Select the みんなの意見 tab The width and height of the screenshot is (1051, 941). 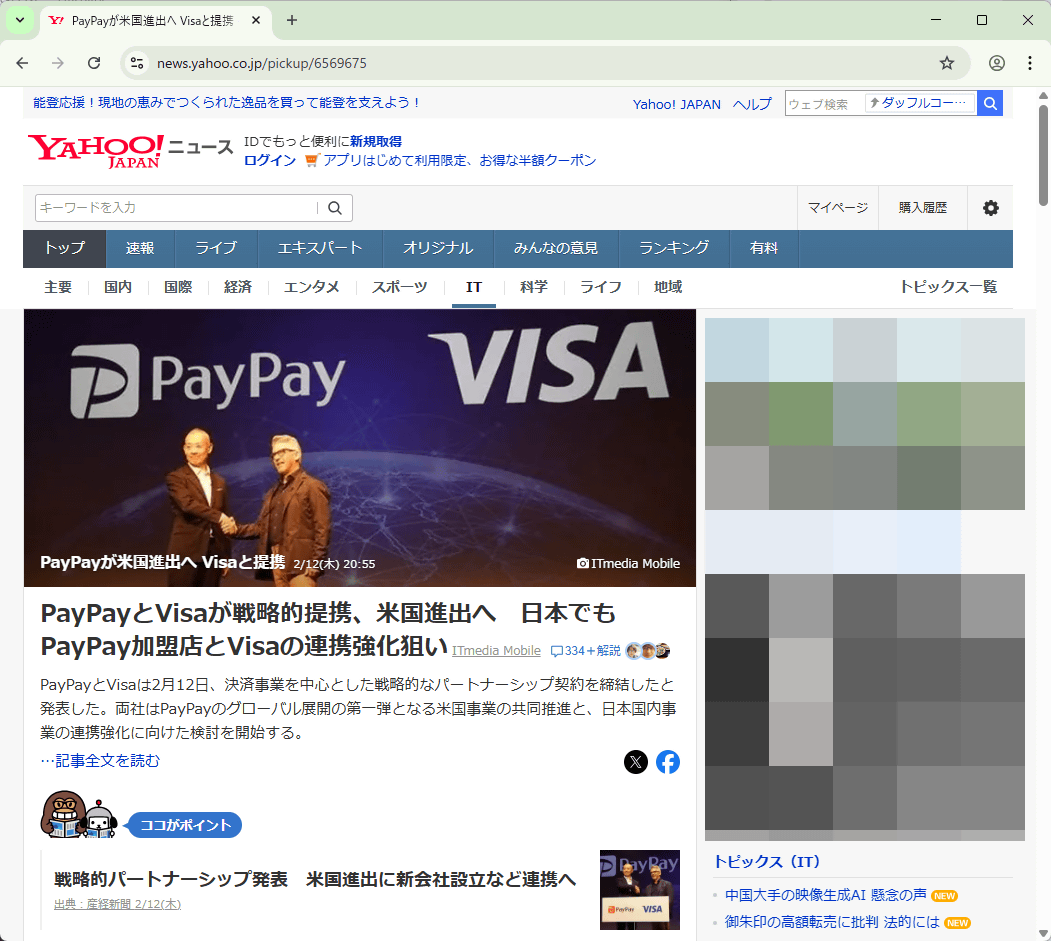click(x=556, y=249)
